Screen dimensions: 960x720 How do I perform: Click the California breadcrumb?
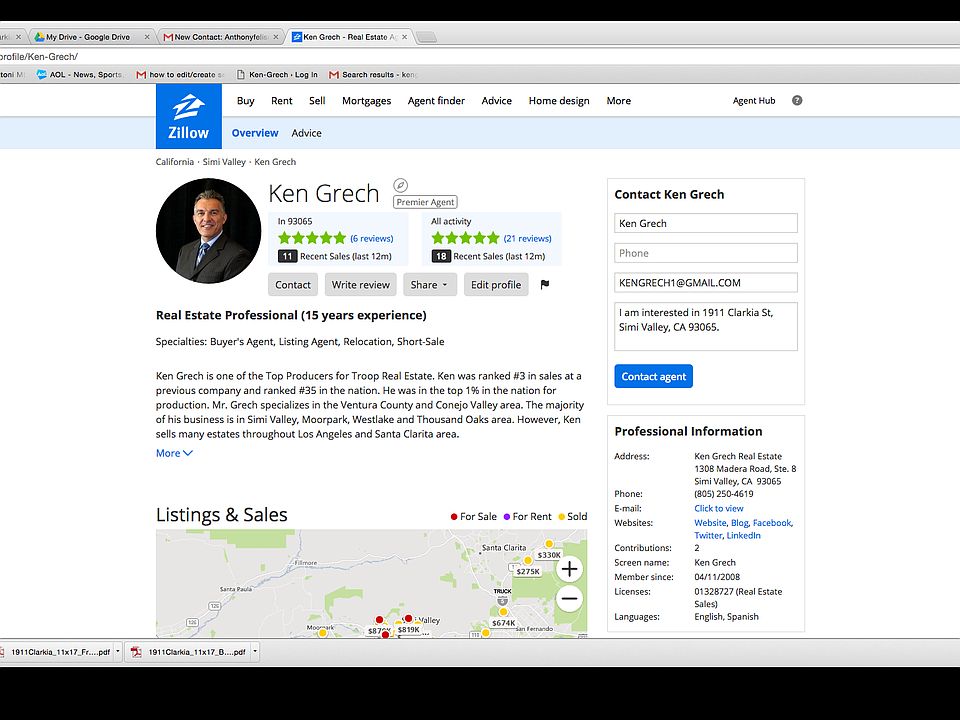tap(174, 162)
